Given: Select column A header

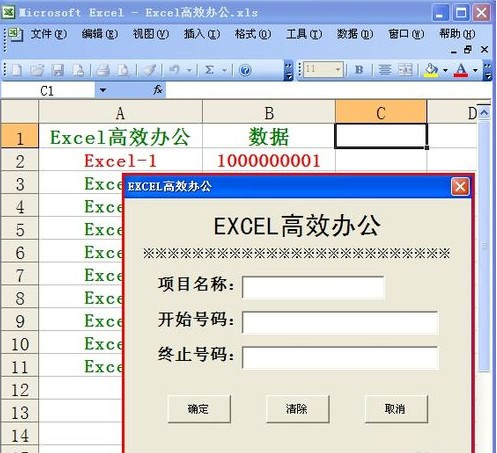Looking at the screenshot, I should click(120, 112).
